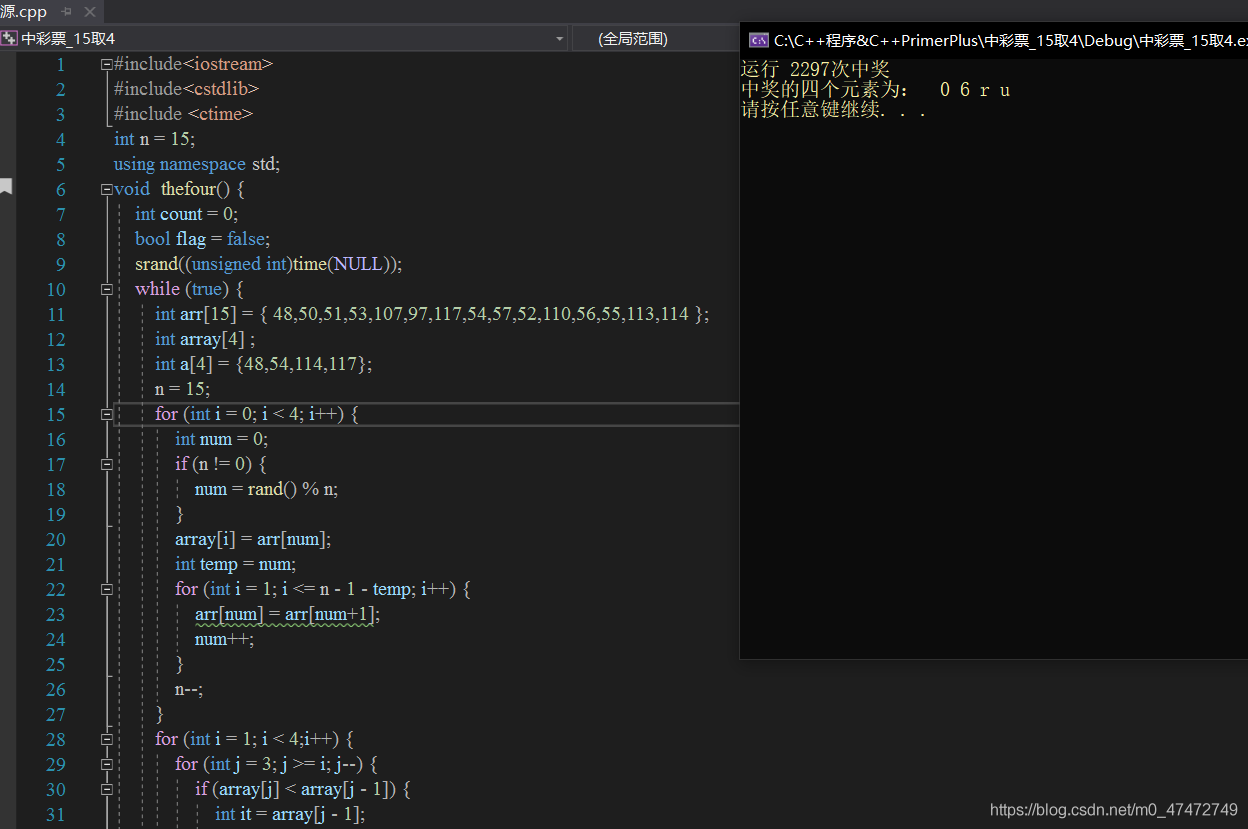Click the console window's title bar icon
The width and height of the screenshot is (1248, 829).
pyautogui.click(x=758, y=41)
